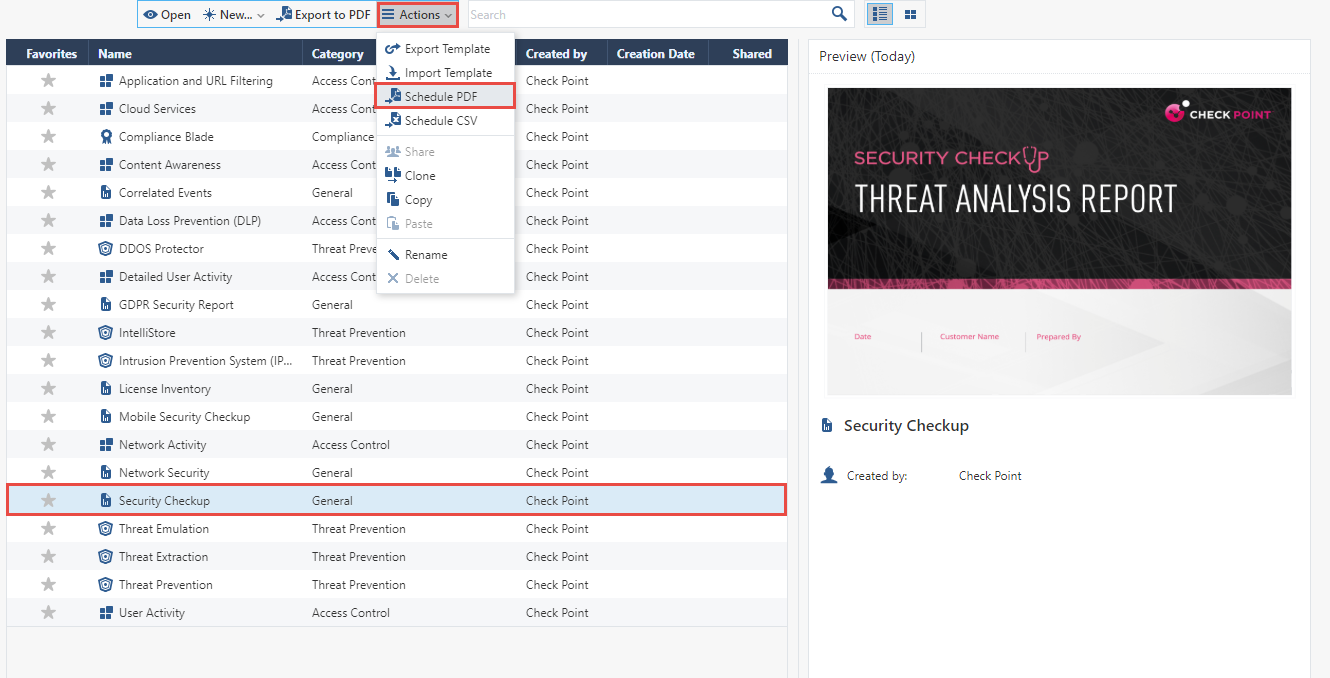
Task: Click Detailed User Activity view icon
Action: pos(106,277)
